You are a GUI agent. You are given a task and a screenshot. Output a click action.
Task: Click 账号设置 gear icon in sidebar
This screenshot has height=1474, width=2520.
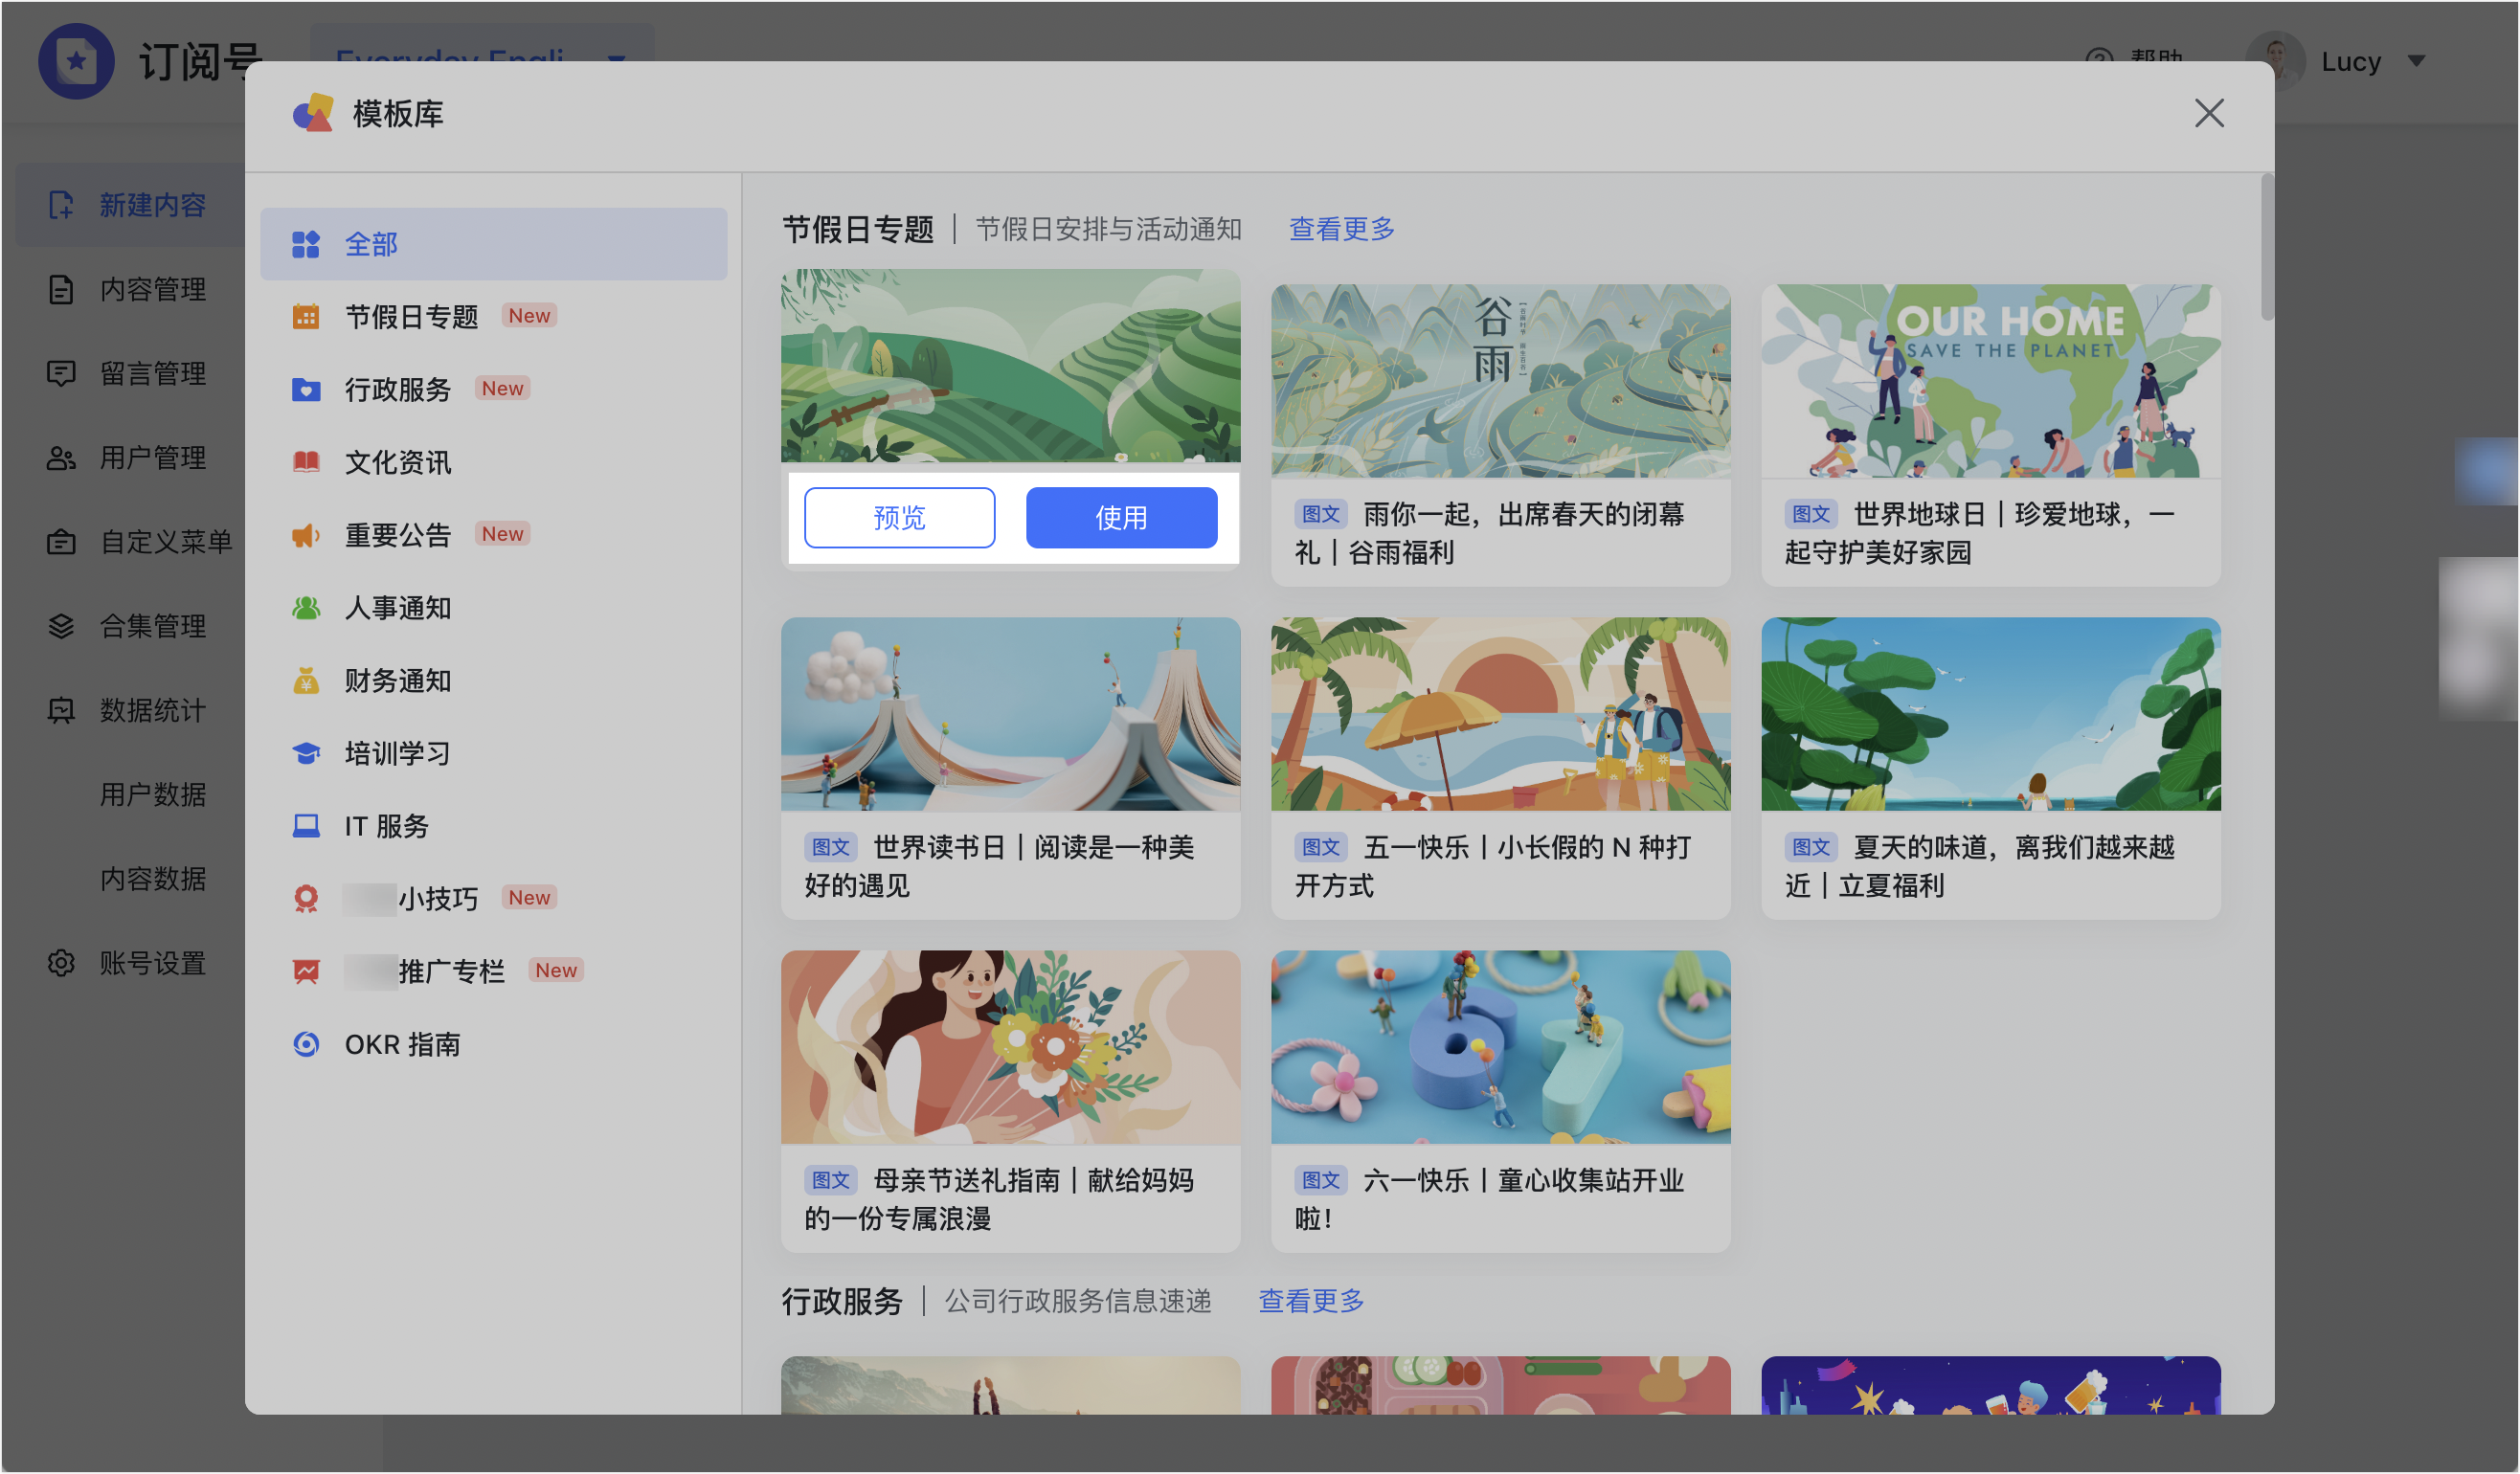[x=61, y=963]
